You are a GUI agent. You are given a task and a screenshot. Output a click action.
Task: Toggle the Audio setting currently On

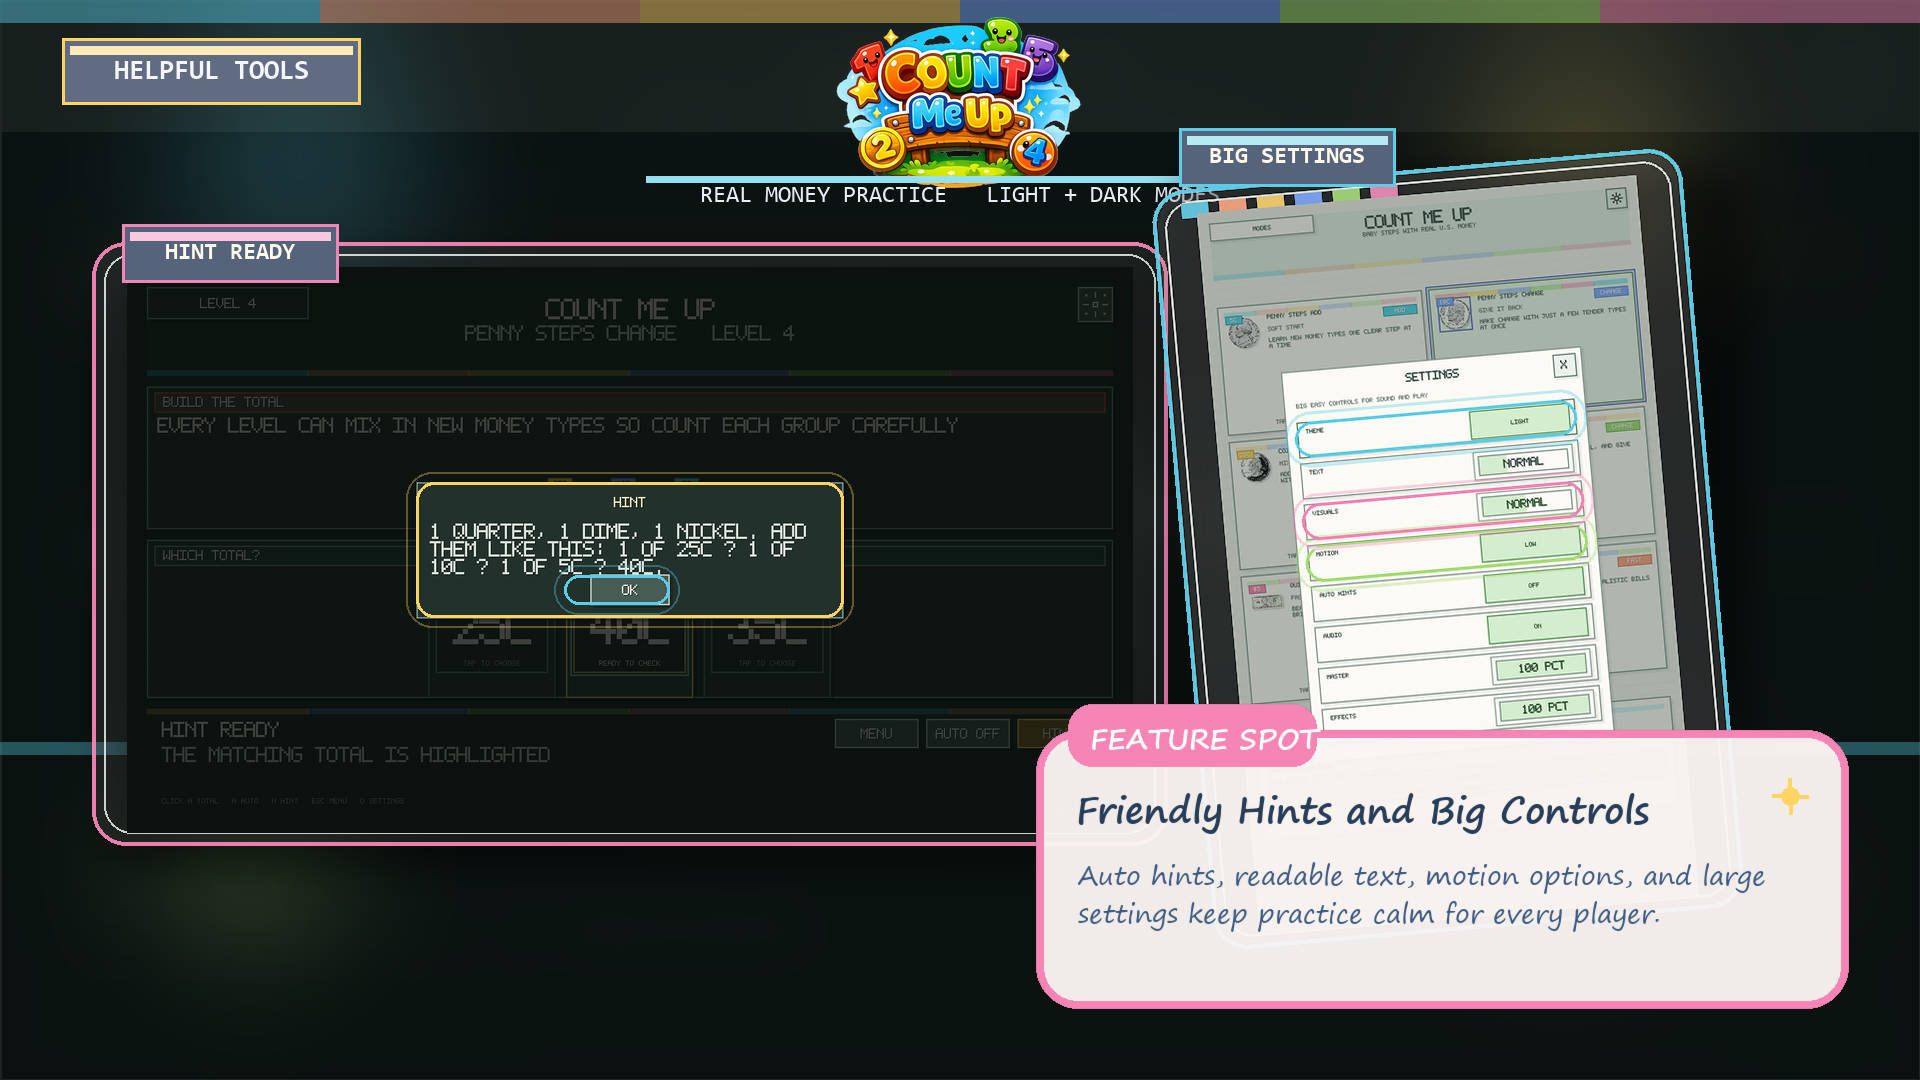tap(1537, 626)
